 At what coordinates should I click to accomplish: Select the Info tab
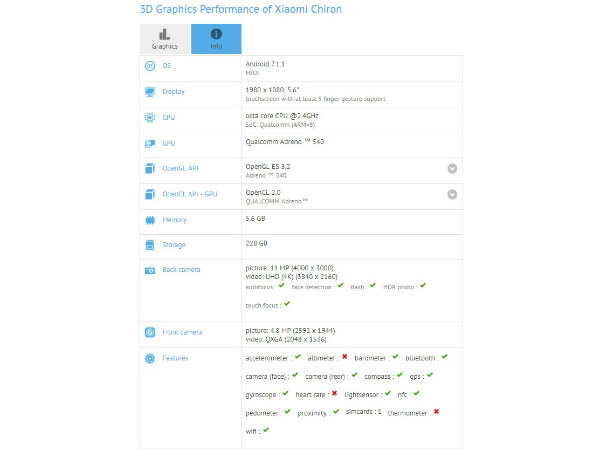coord(216,39)
